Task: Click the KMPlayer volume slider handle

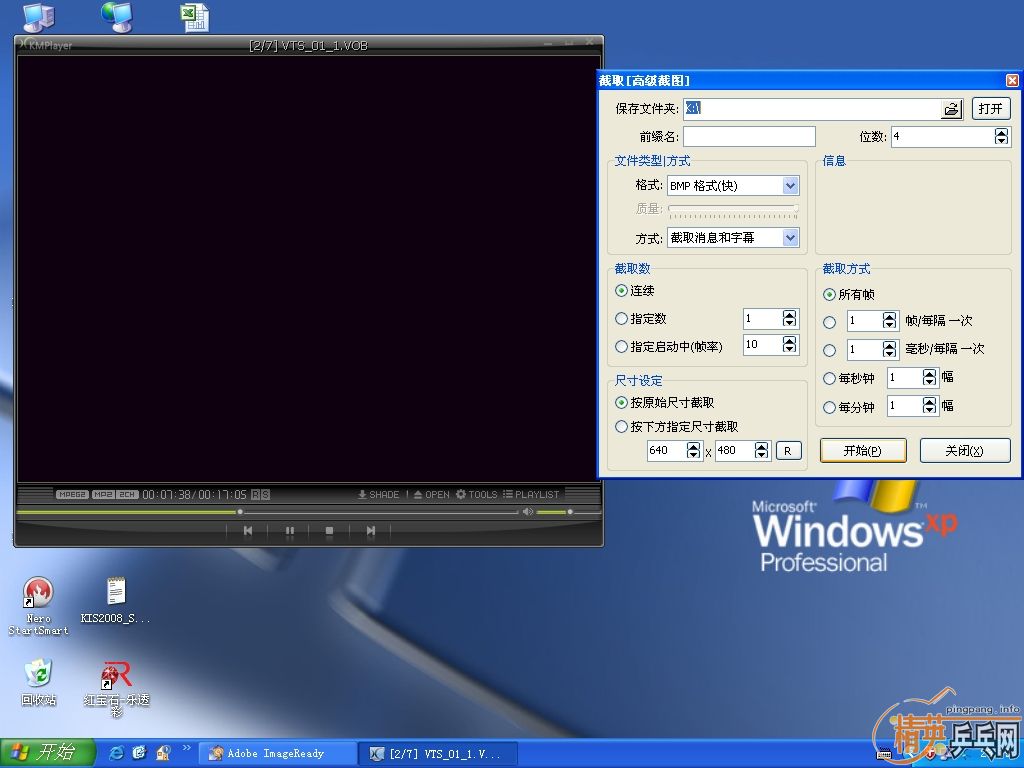Action: [570, 512]
